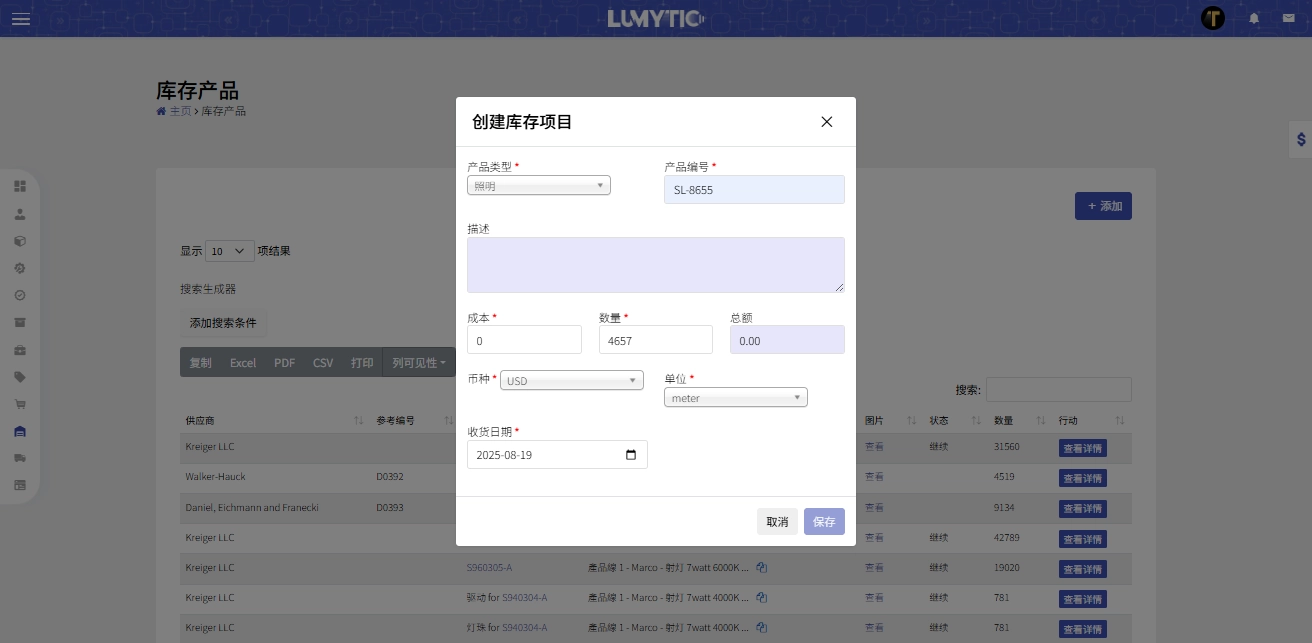Click the hamburger menu icon top left
Viewport: 1312px width, 643px height.
21,19
